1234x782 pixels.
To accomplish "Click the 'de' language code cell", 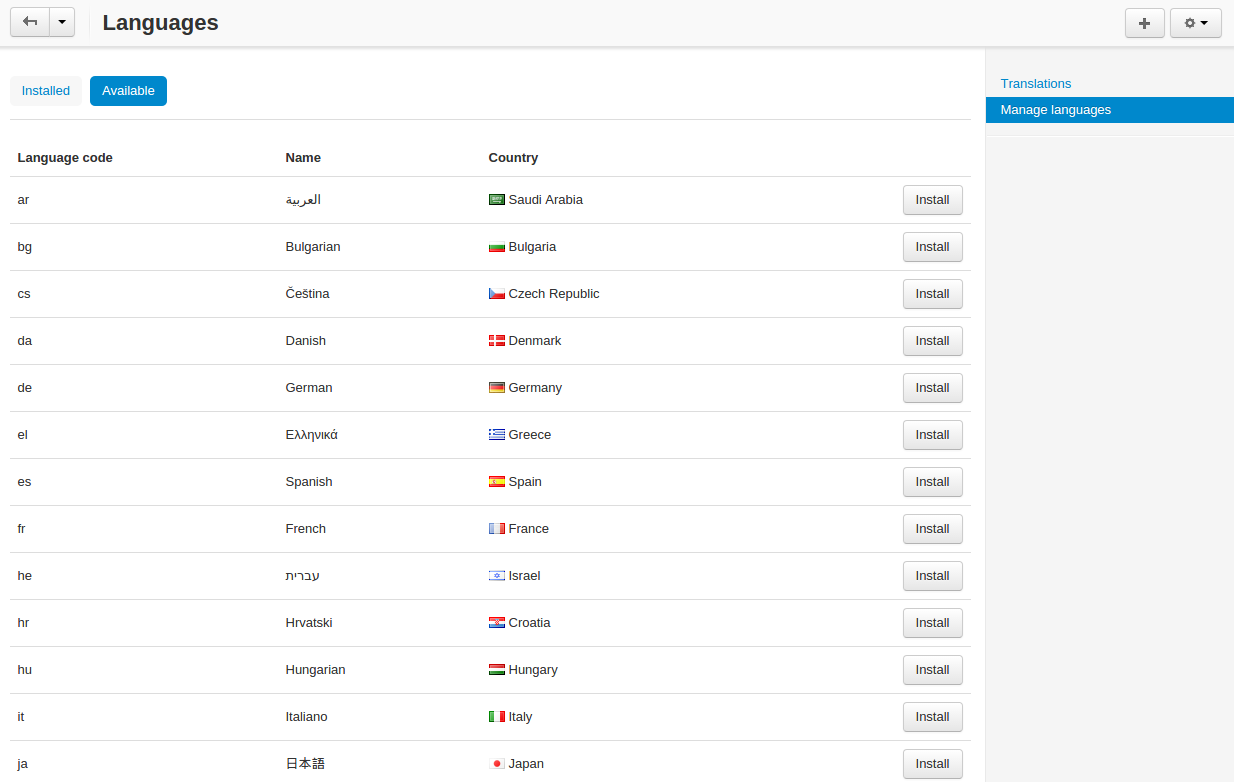I will (x=25, y=388).
